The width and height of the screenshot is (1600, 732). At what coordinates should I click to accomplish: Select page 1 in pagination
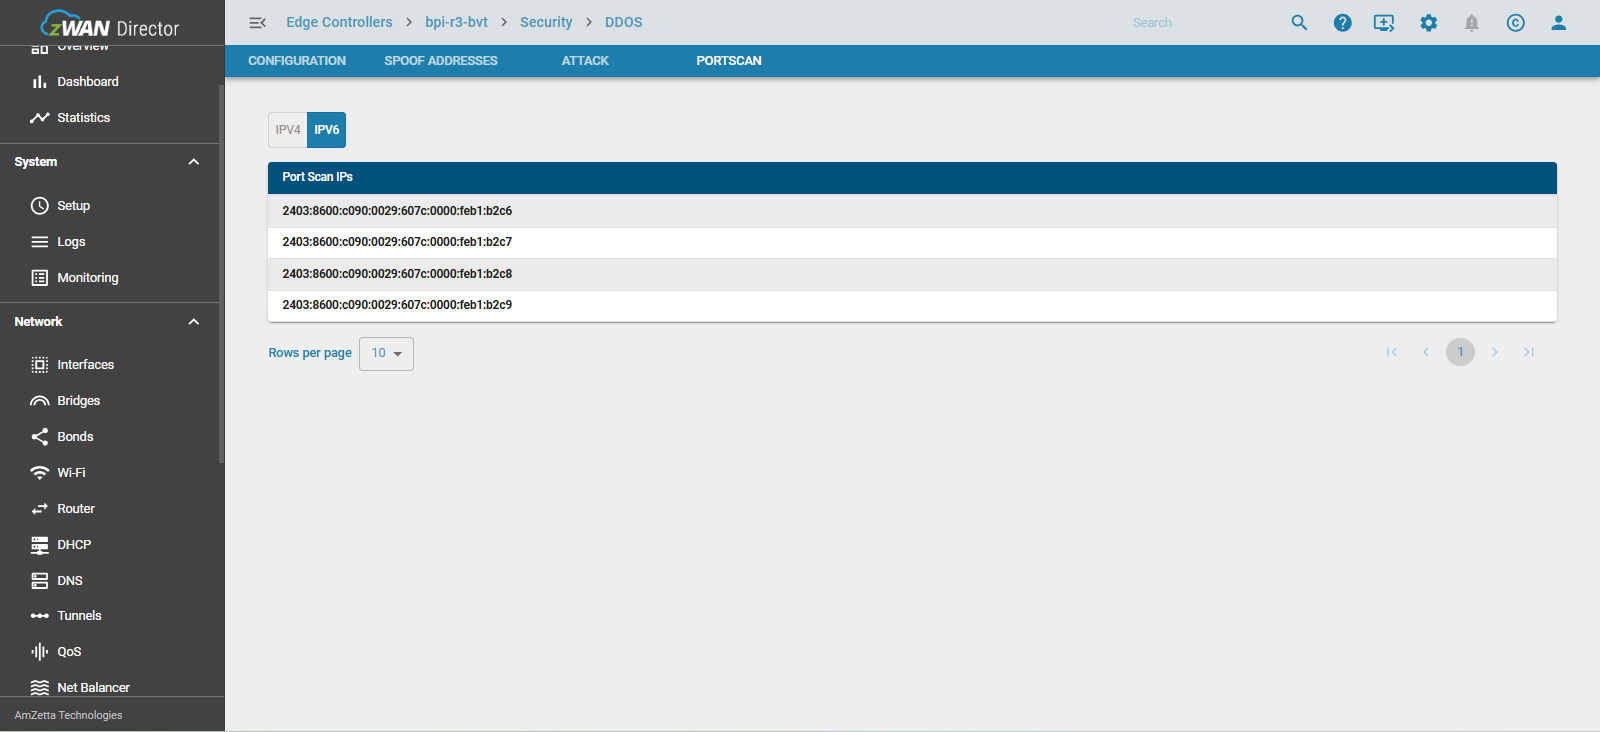point(1460,352)
